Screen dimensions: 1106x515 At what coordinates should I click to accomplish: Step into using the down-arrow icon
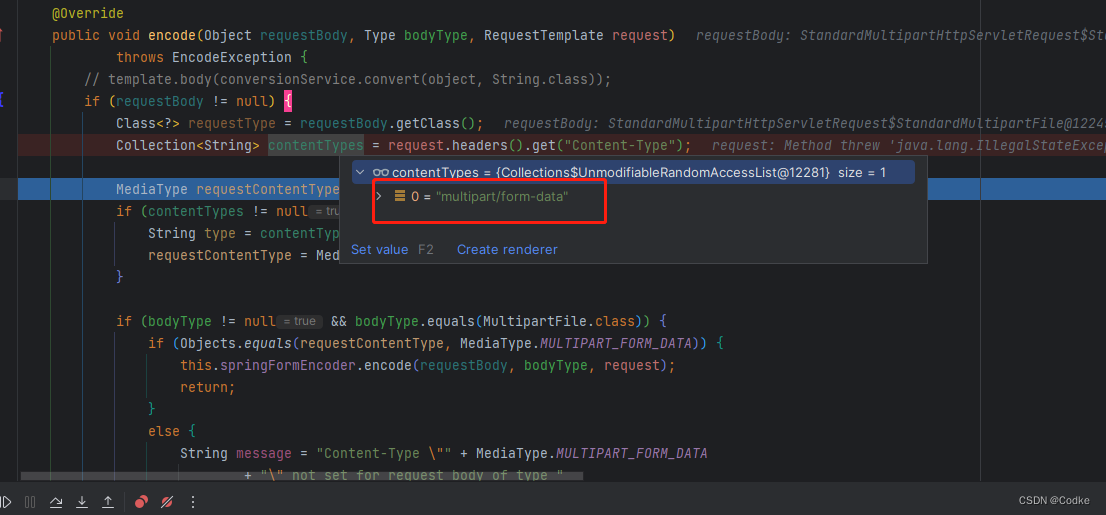pos(82,502)
